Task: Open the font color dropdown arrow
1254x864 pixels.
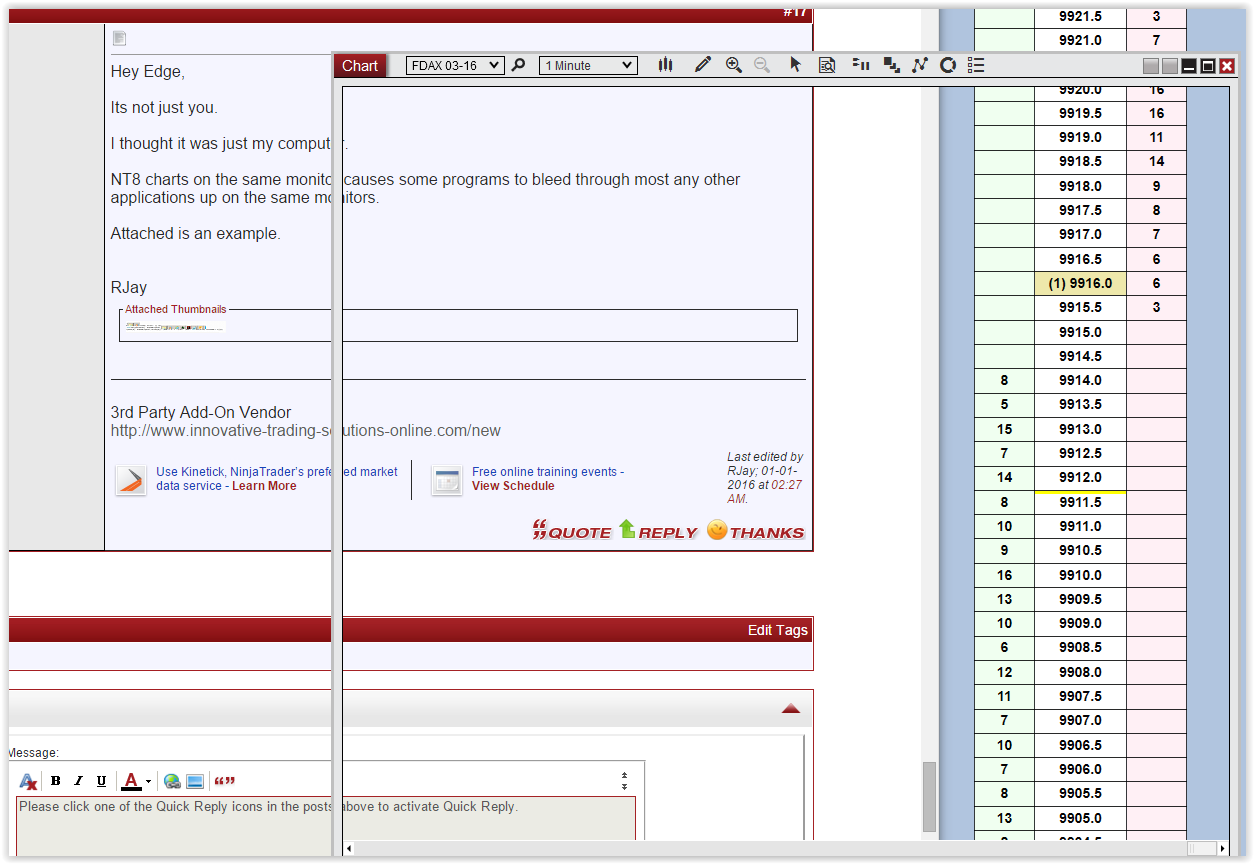Action: click(x=148, y=782)
